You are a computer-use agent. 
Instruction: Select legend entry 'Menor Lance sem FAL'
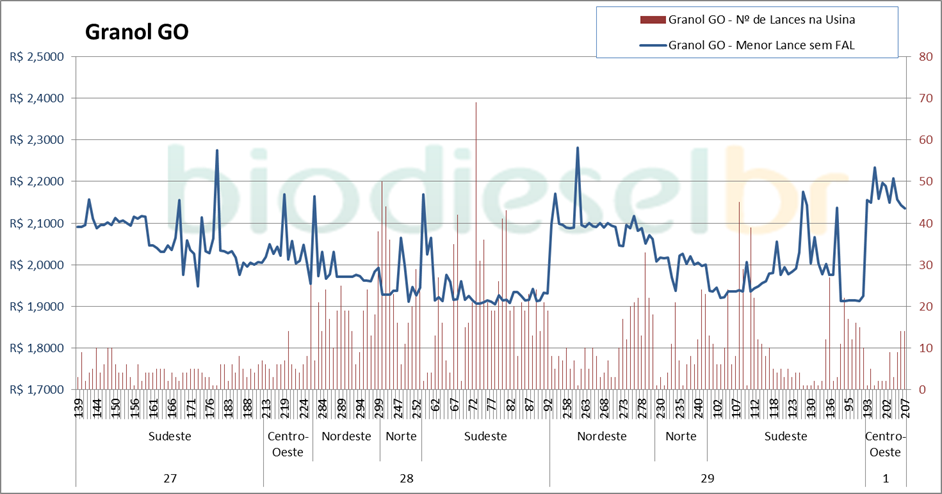click(x=762, y=45)
